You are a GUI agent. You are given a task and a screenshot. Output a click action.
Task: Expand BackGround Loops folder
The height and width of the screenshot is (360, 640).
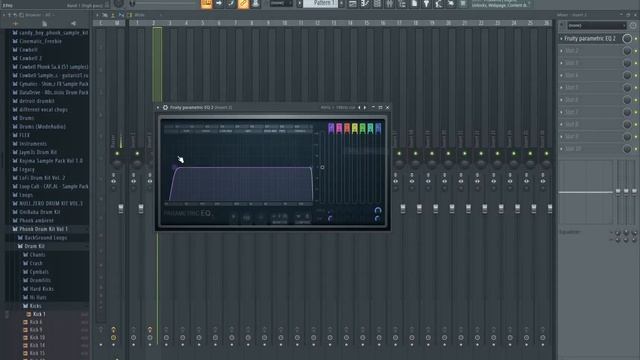46,238
